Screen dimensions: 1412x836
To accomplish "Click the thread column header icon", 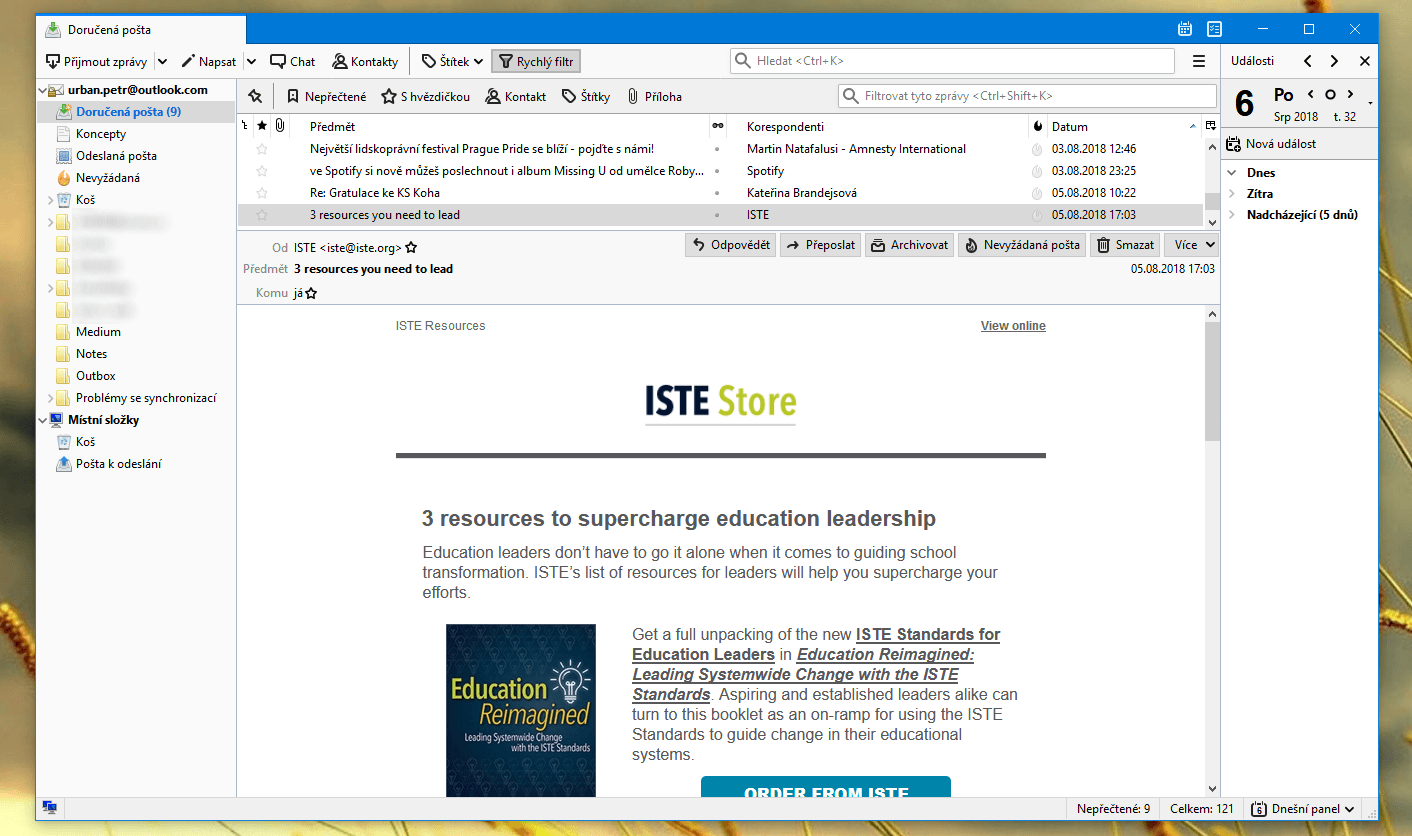I will pyautogui.click(x=245, y=126).
